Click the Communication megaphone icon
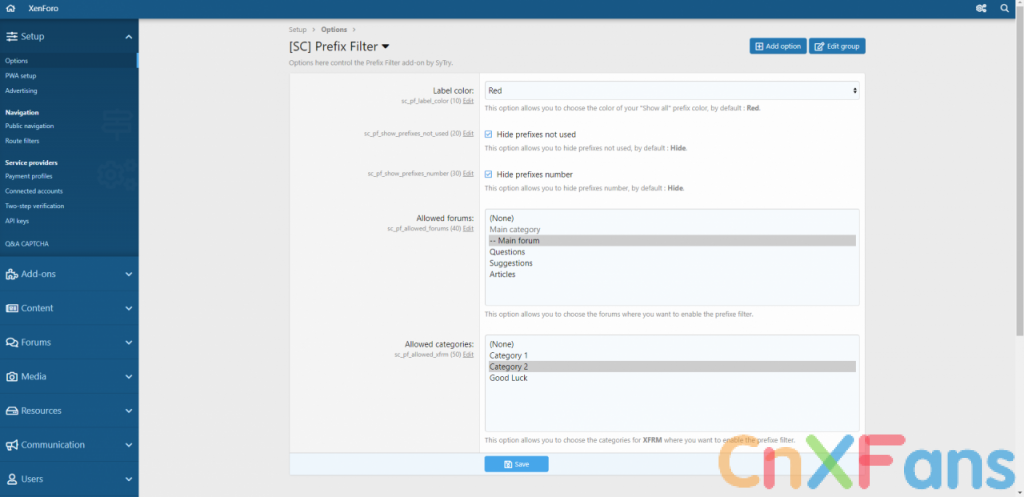Image resolution: width=1024 pixels, height=497 pixels. pos(11,445)
